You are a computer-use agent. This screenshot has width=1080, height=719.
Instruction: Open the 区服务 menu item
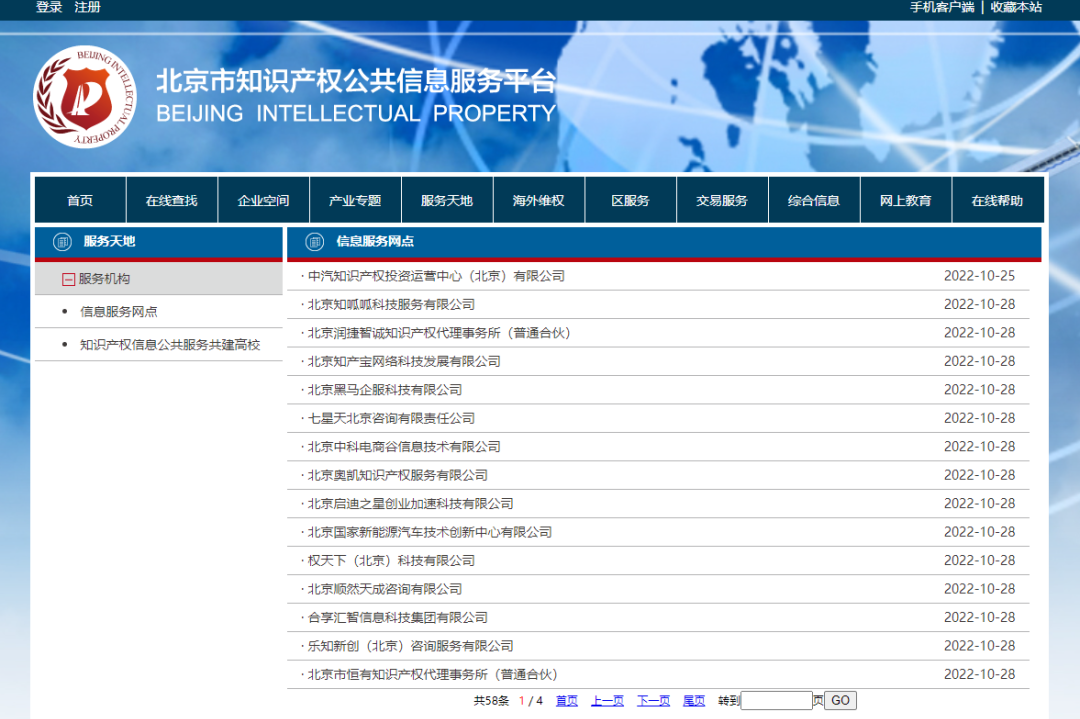click(x=630, y=200)
